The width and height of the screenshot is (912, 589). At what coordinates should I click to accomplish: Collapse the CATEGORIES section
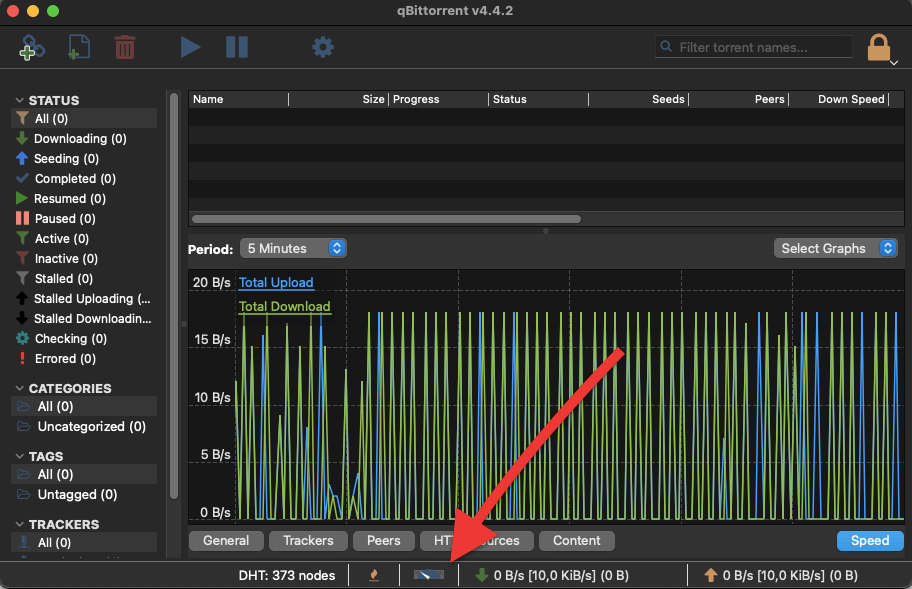click(19, 388)
